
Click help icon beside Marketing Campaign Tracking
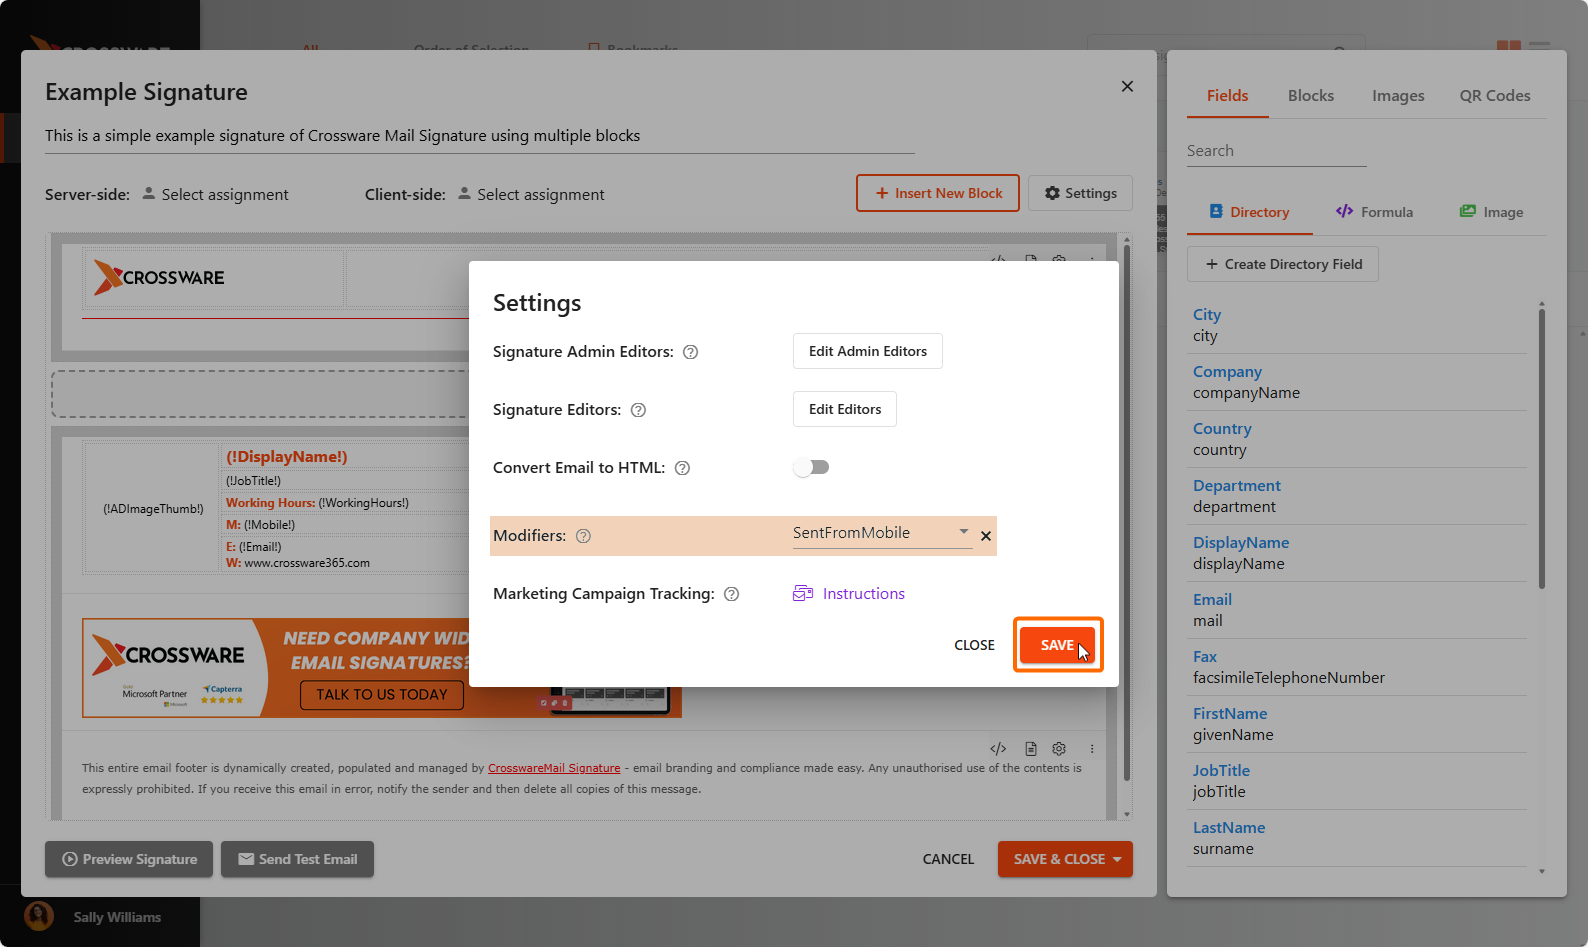[731, 594]
